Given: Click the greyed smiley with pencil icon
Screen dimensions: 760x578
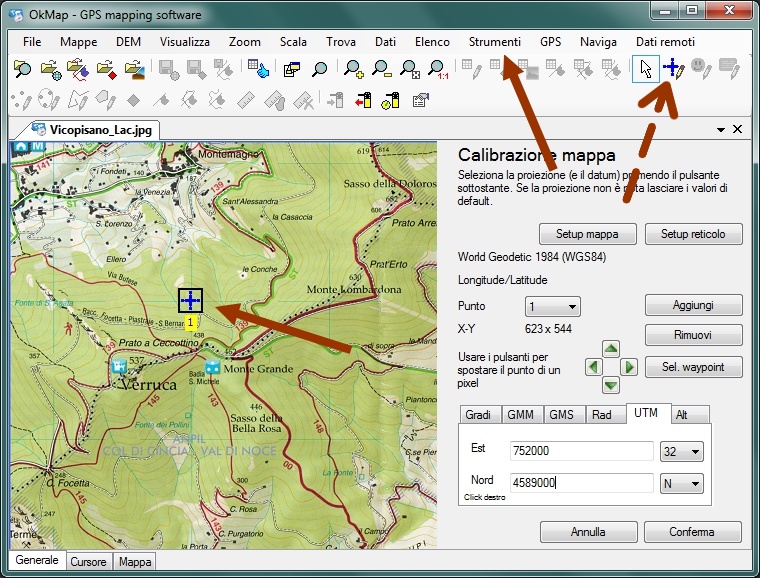Looking at the screenshot, I should (x=701, y=69).
